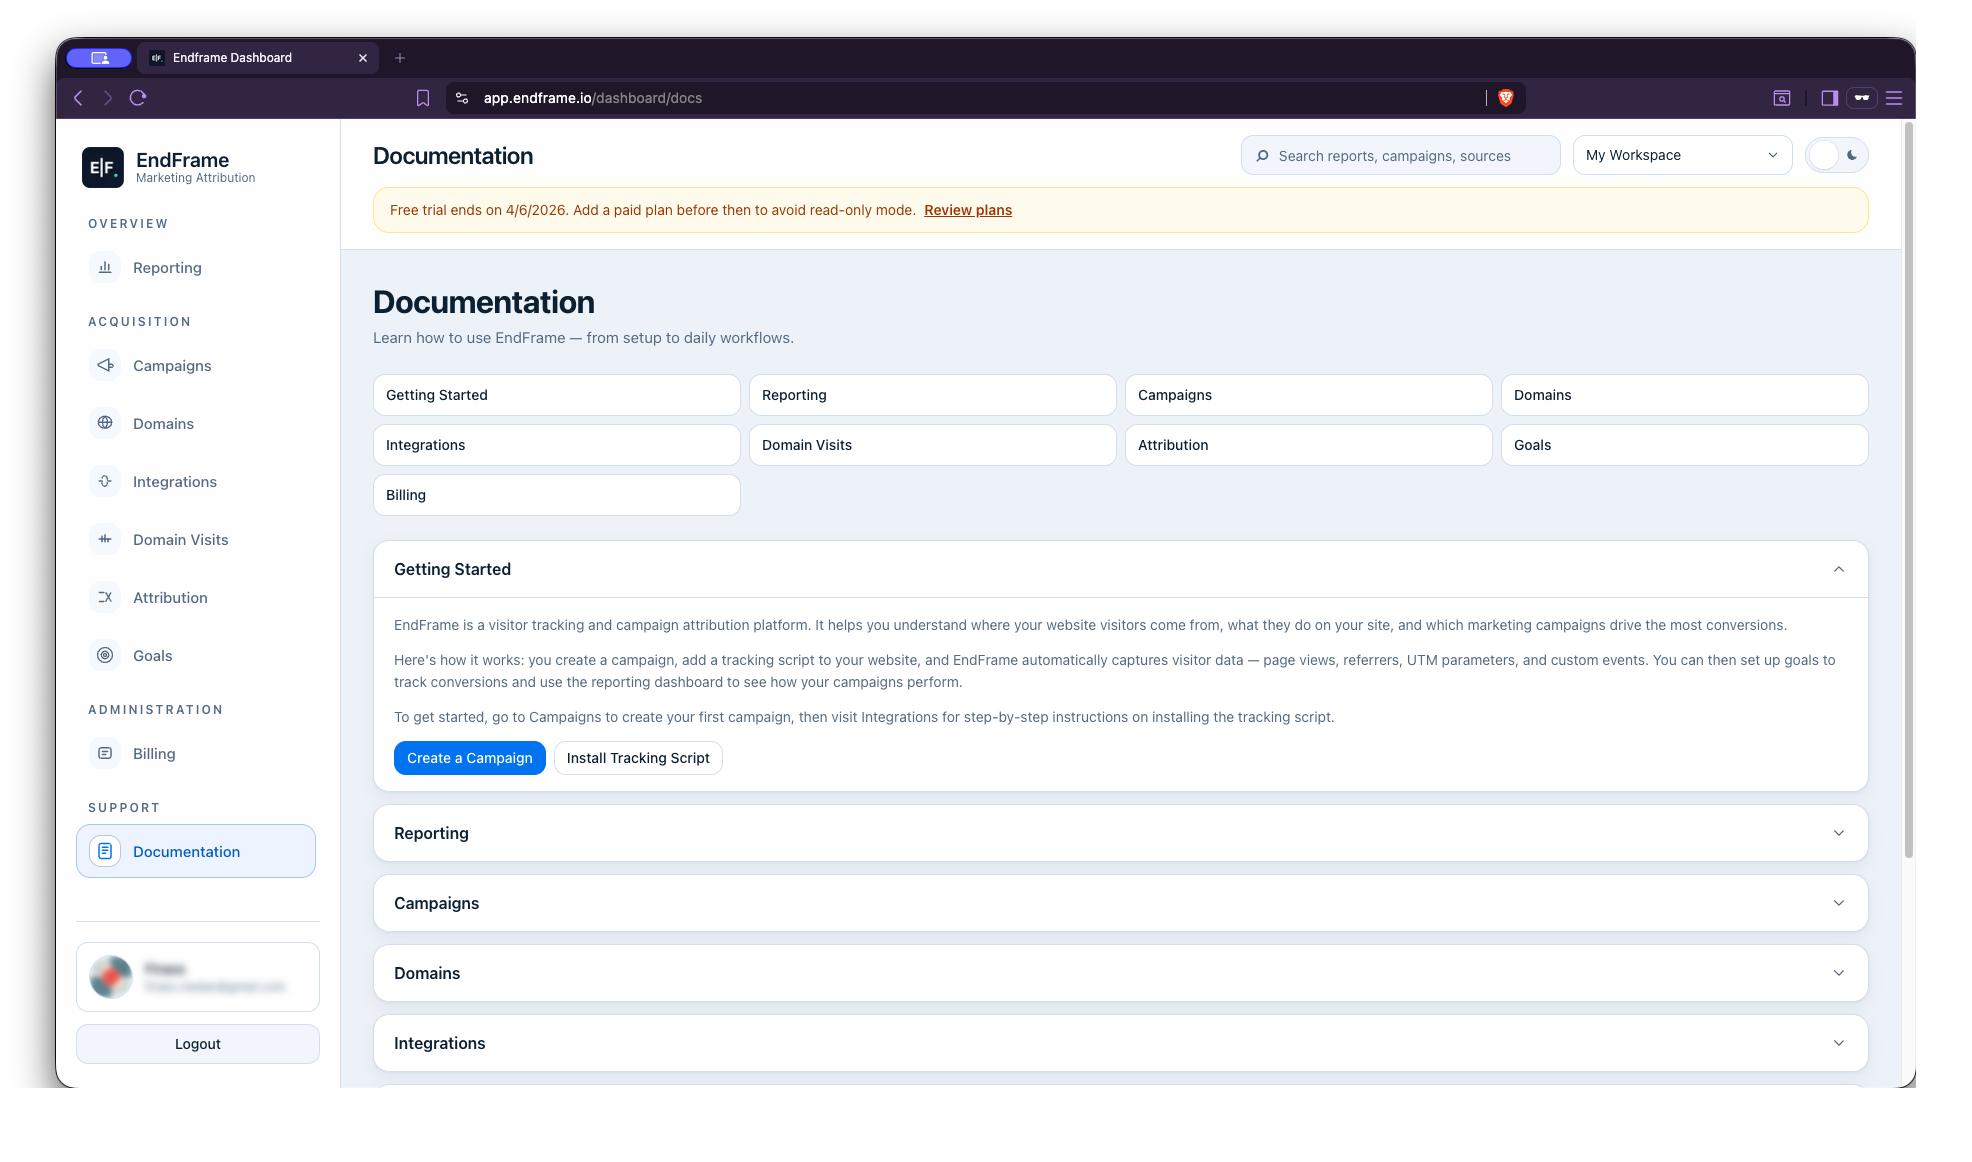
Task: Click the Domains globe sidebar icon
Action: tap(105, 423)
